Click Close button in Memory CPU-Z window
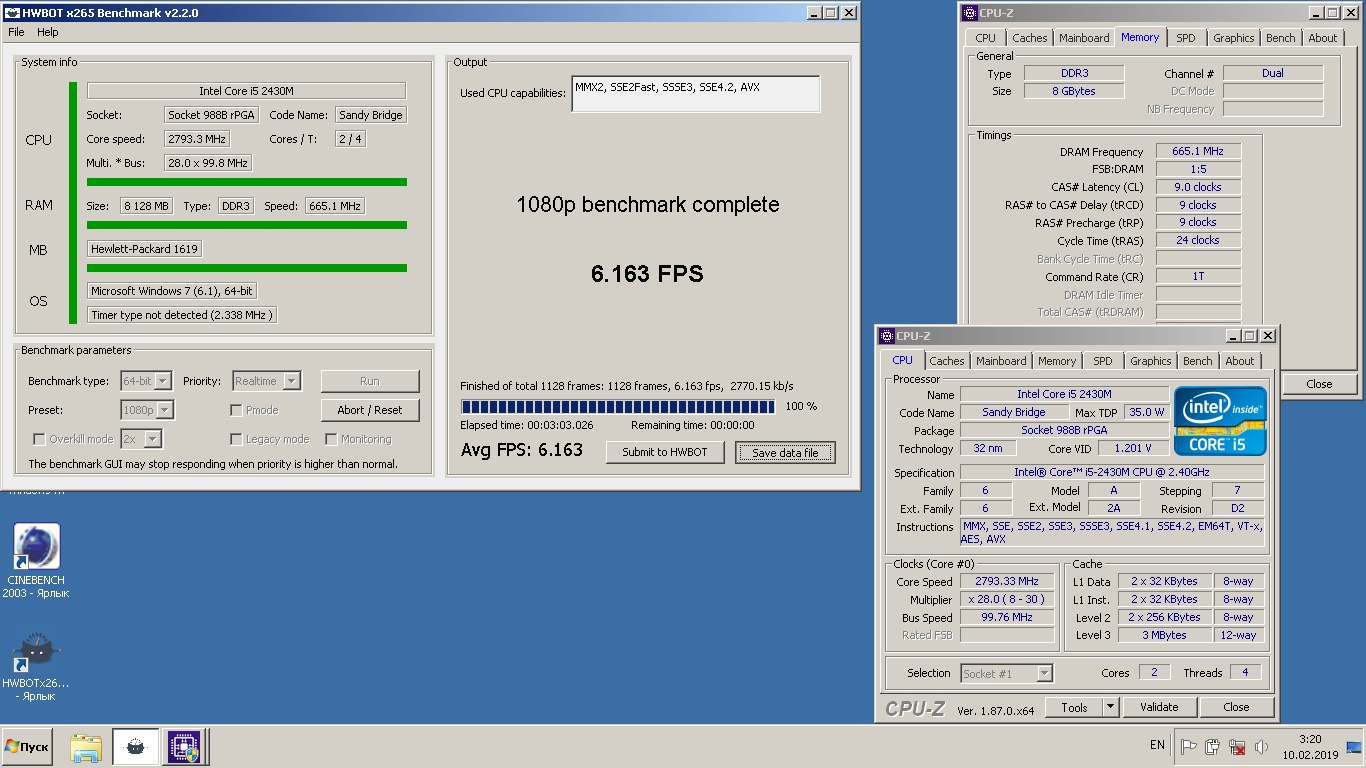The width and height of the screenshot is (1366, 768). (1320, 384)
